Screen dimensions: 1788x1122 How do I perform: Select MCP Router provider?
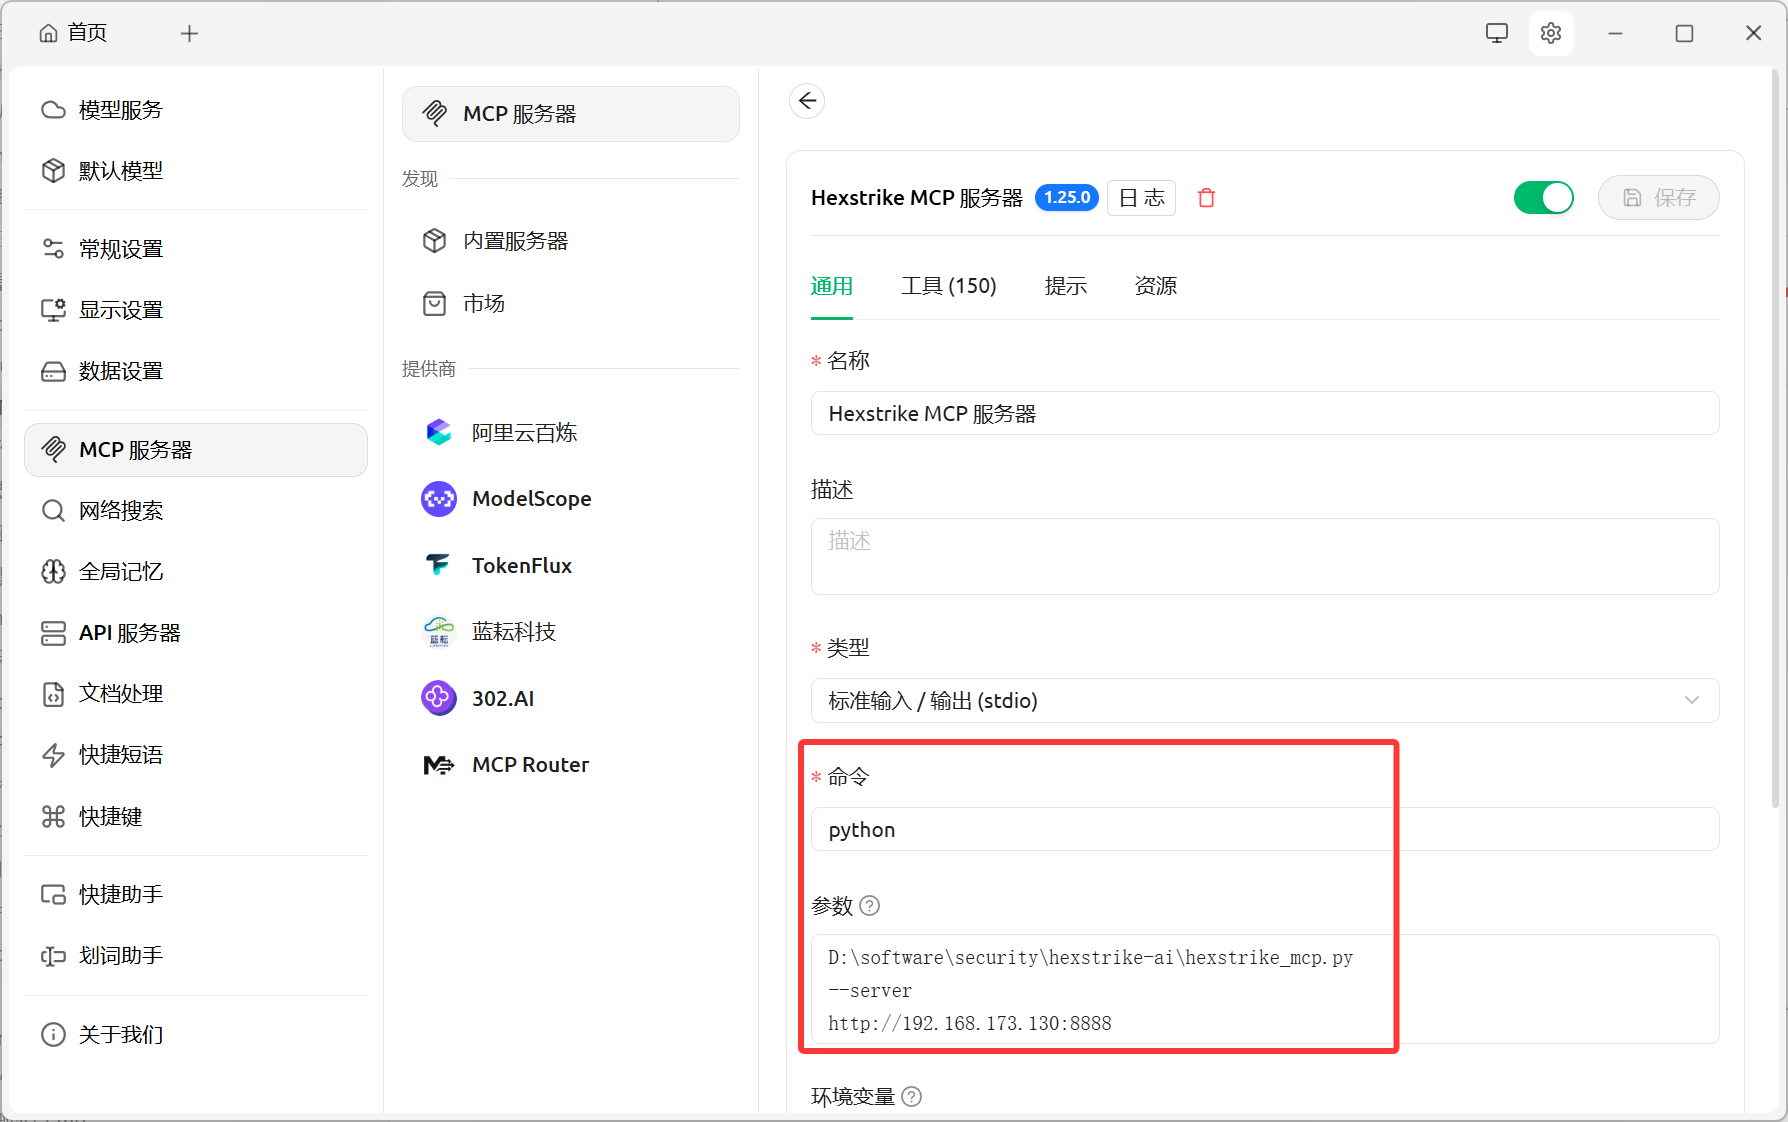(x=529, y=765)
